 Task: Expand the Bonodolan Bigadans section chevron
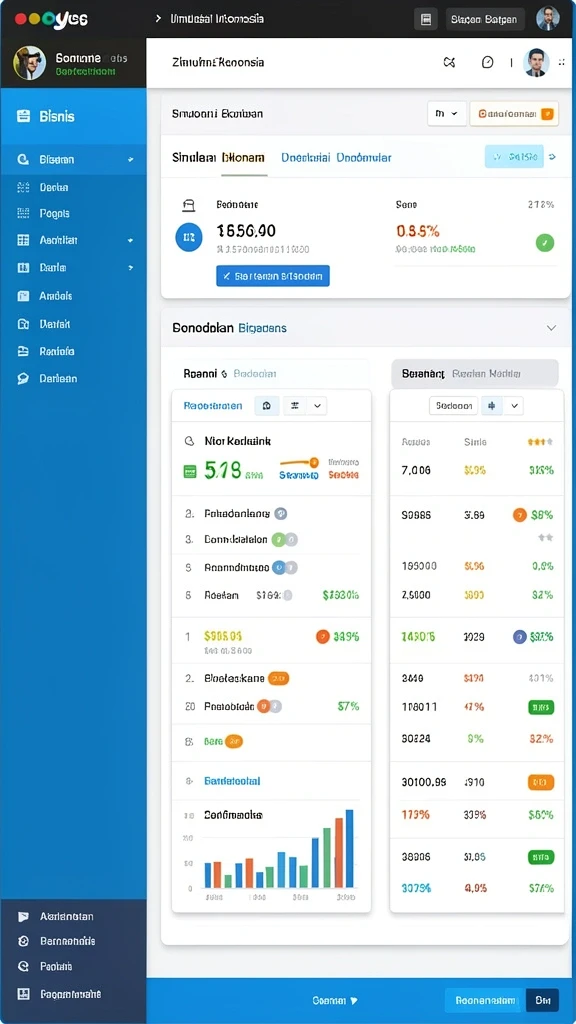coord(551,328)
